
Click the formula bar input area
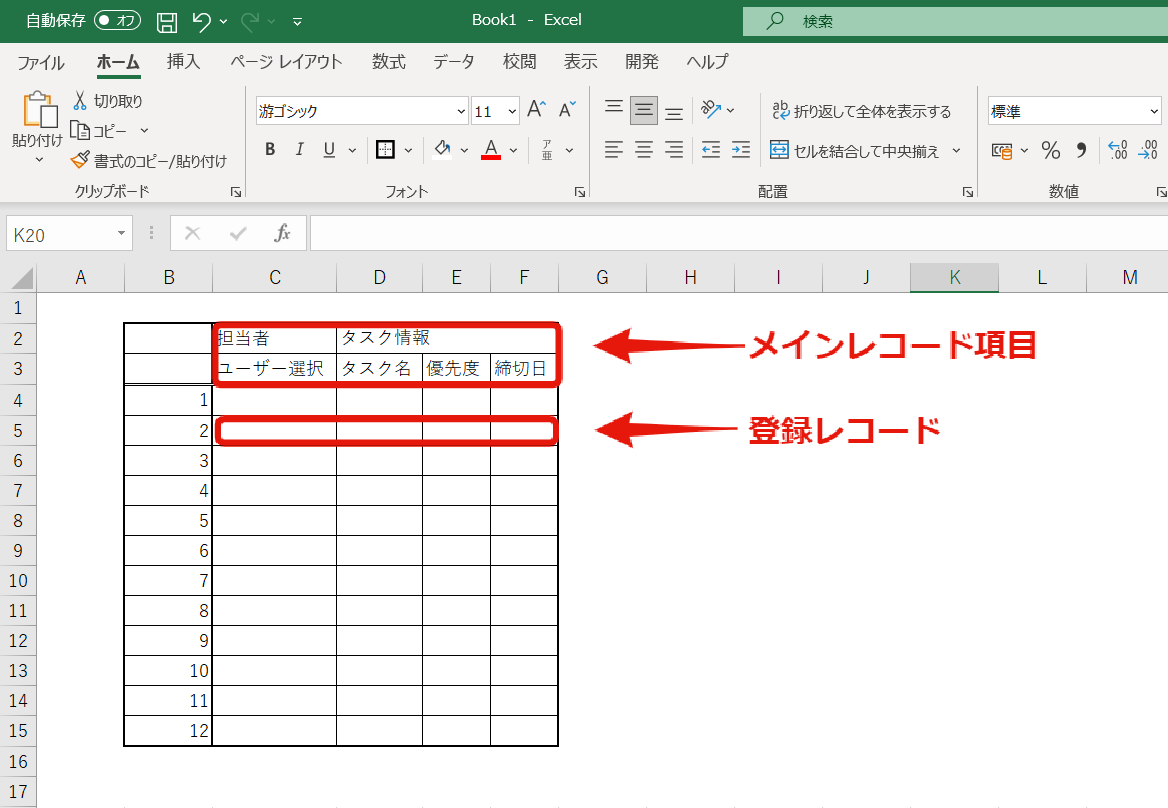point(739,233)
